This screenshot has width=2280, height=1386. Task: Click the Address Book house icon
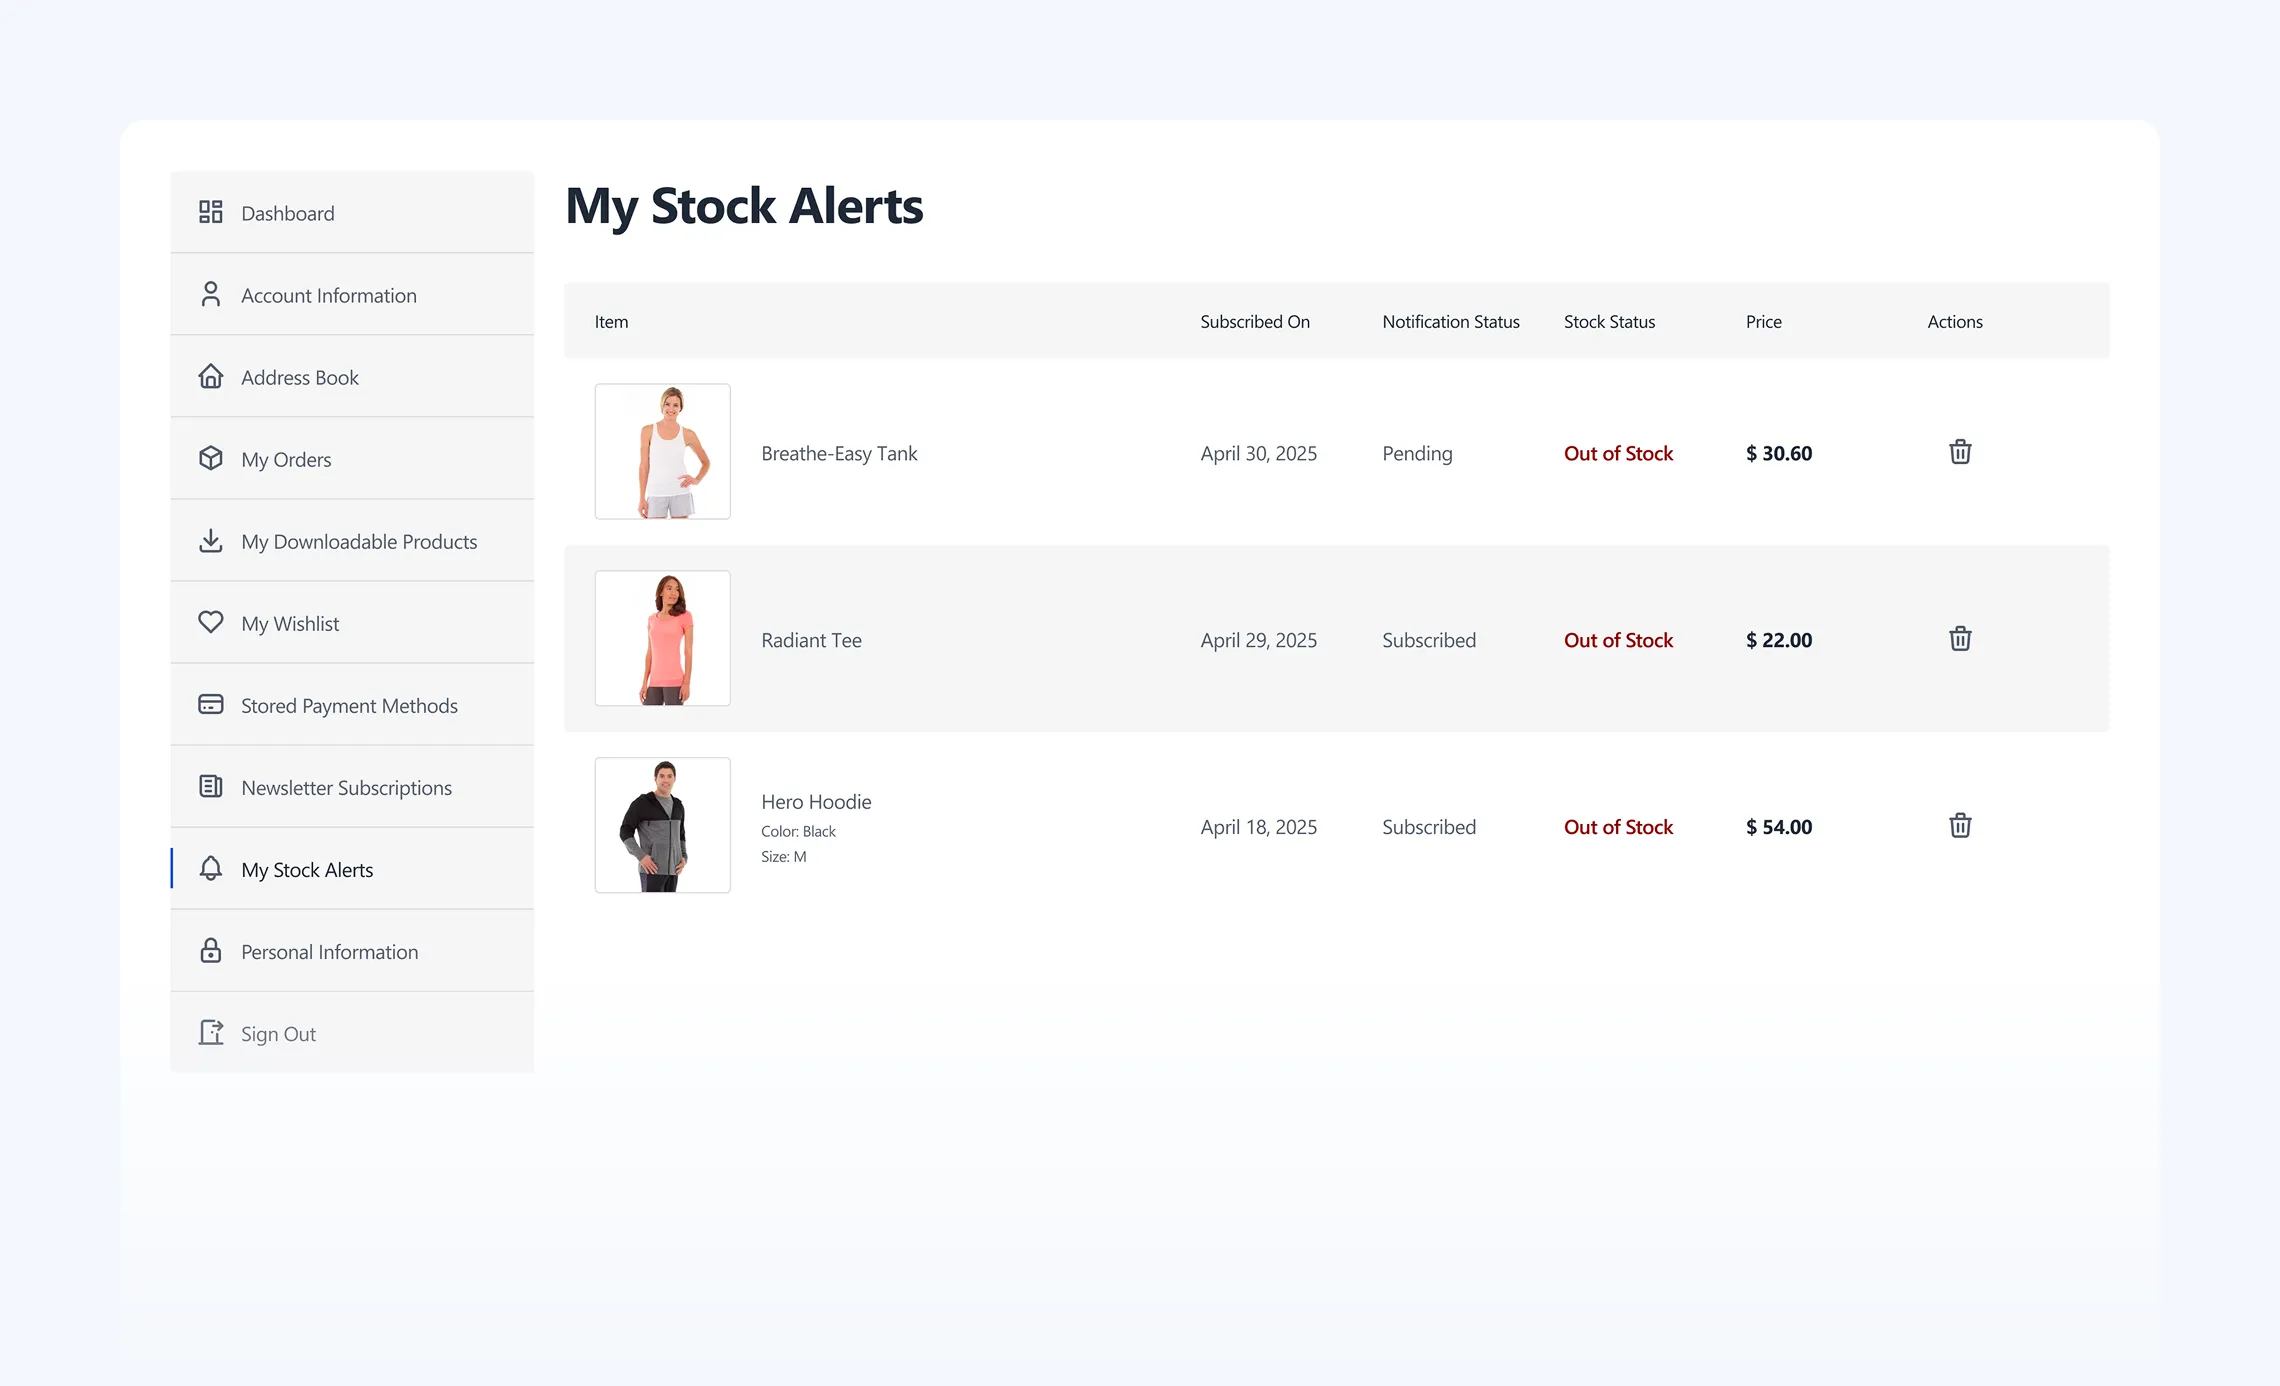(x=210, y=377)
